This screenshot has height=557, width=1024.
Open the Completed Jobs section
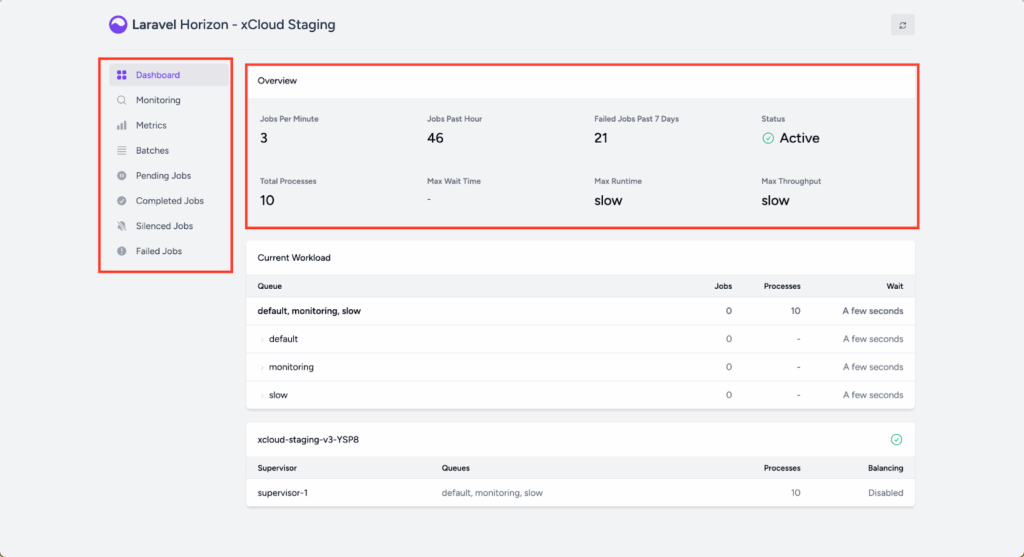(x=169, y=201)
